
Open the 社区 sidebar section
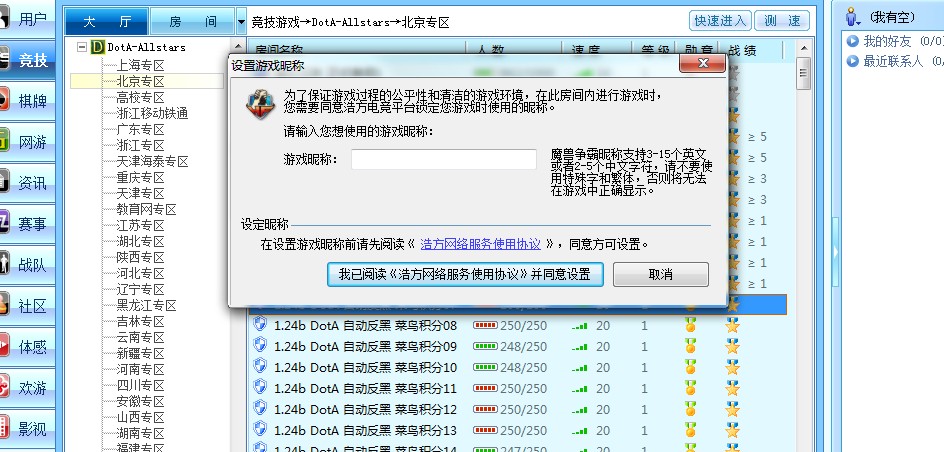coord(27,306)
